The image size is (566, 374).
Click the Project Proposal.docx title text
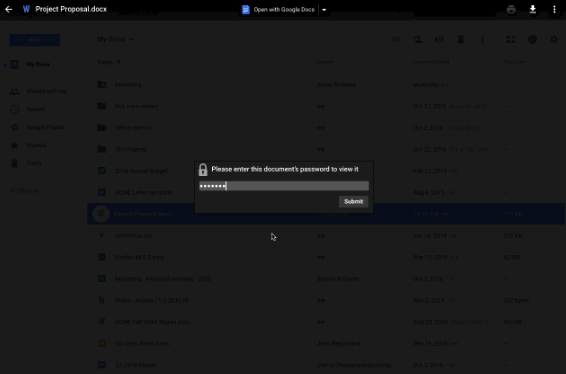(x=71, y=9)
